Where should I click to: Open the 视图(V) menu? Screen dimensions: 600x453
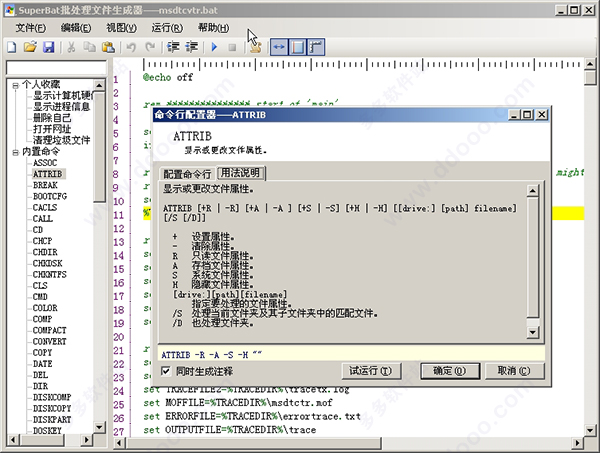pos(121,28)
